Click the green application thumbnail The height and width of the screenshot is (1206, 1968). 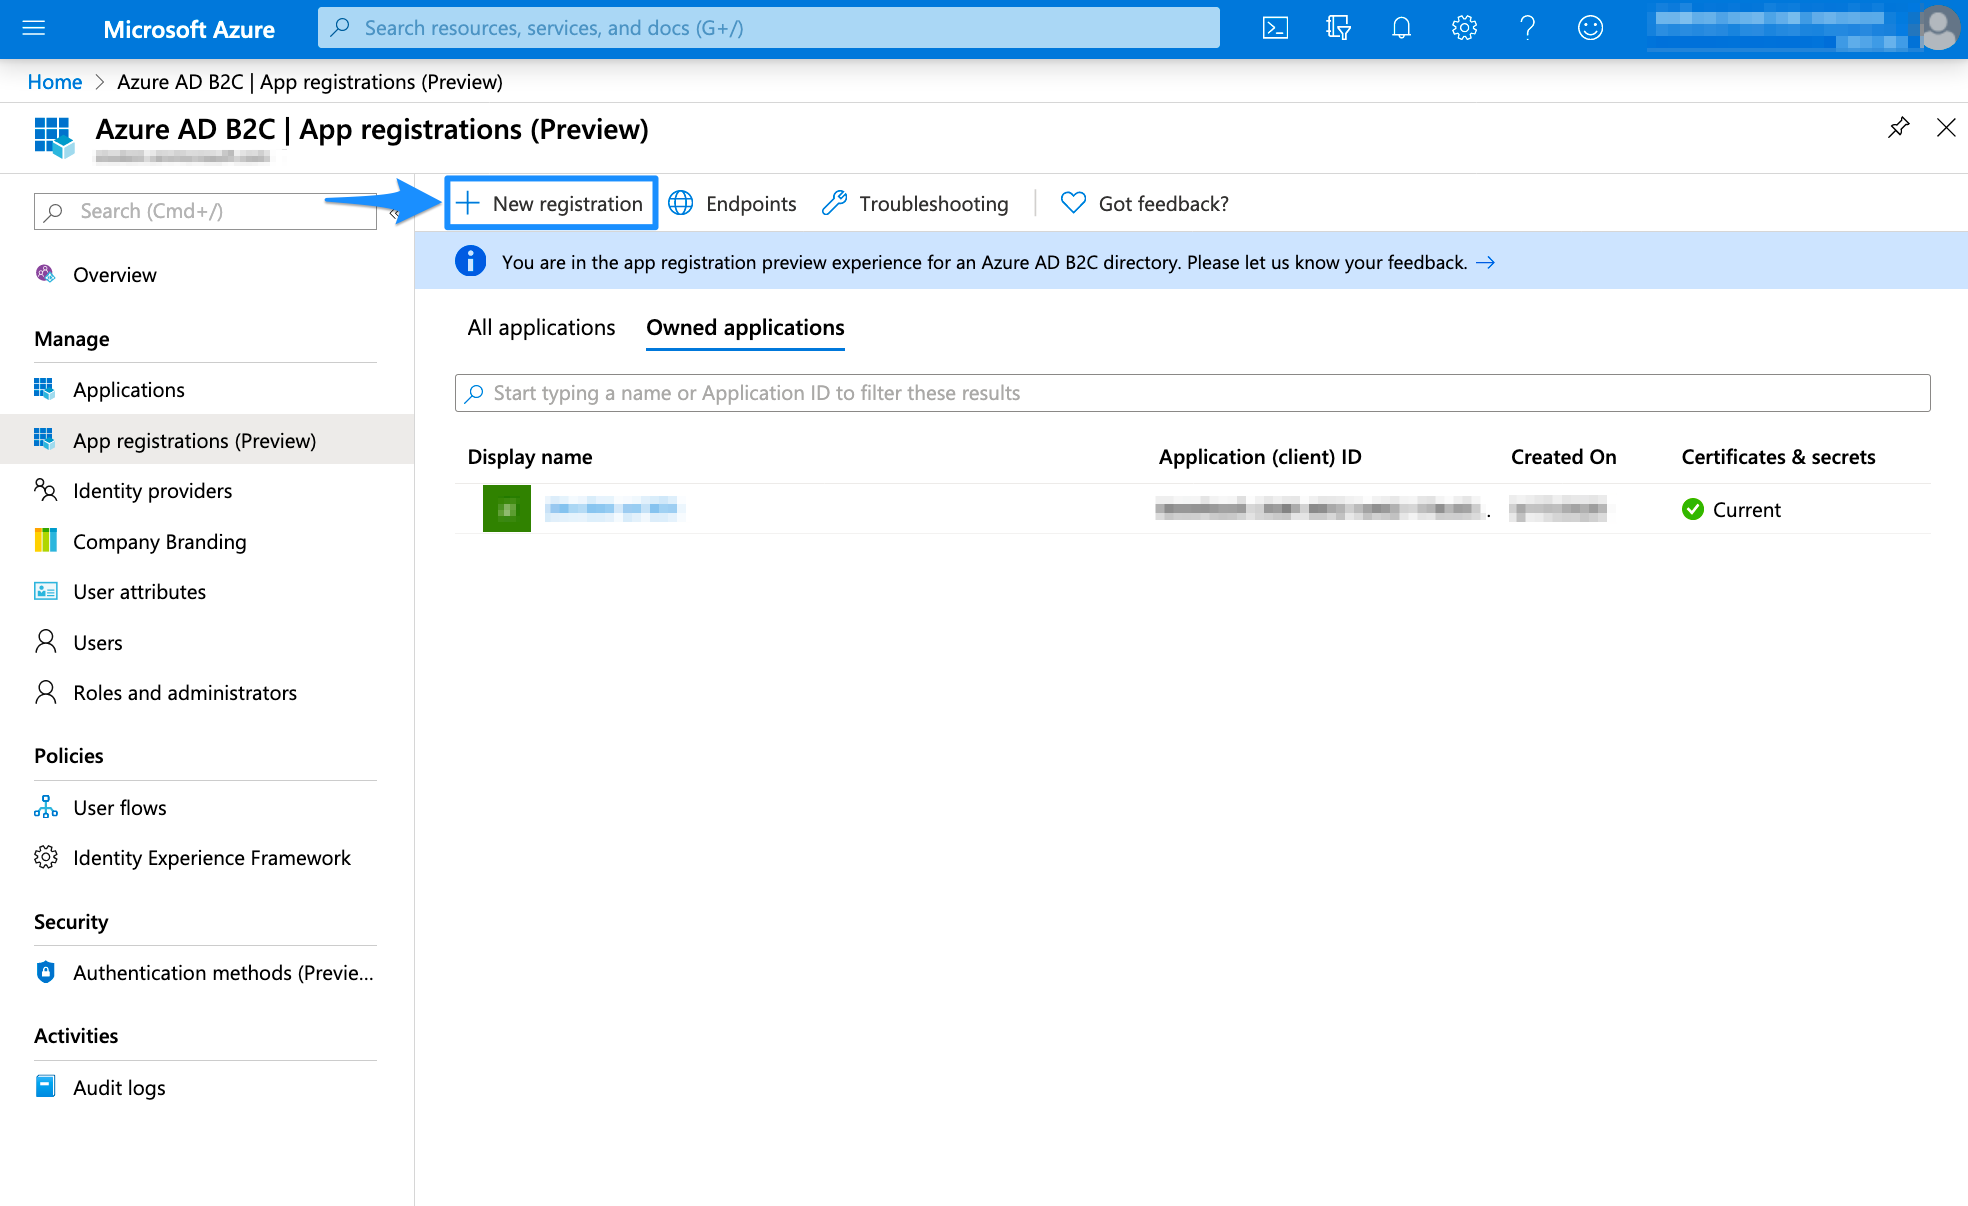[507, 509]
